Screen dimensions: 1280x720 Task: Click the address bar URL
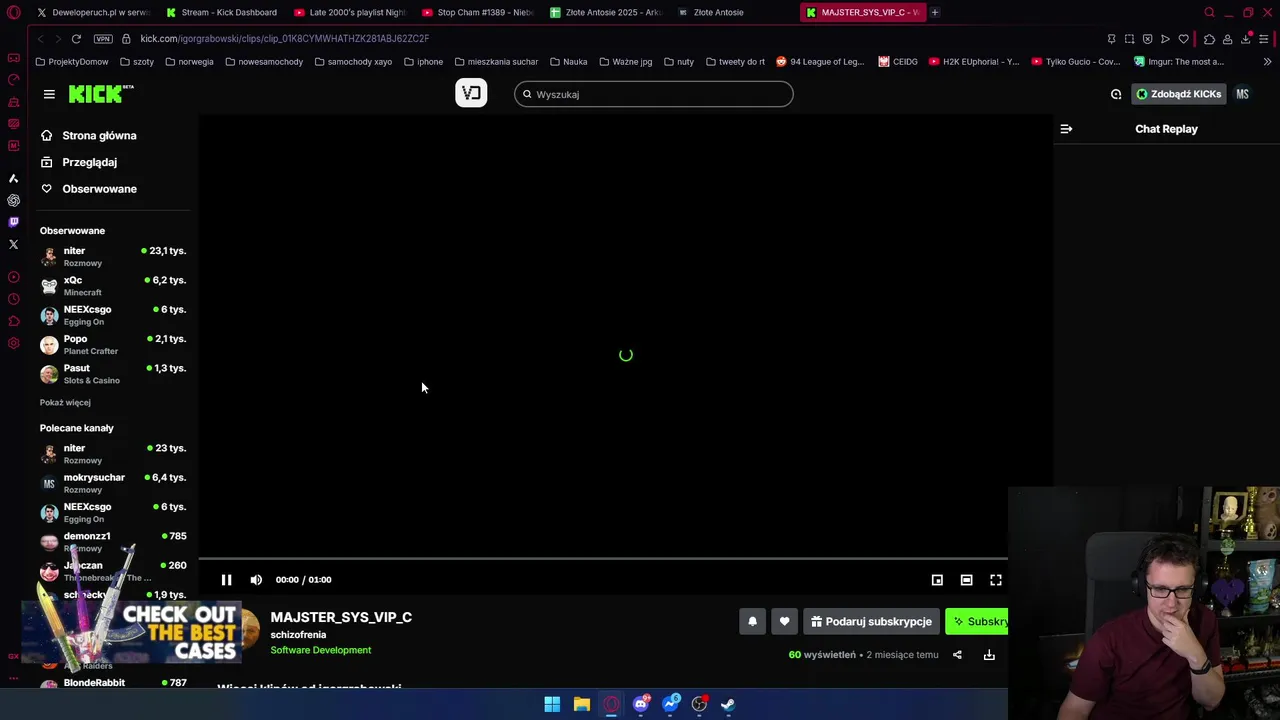285,38
